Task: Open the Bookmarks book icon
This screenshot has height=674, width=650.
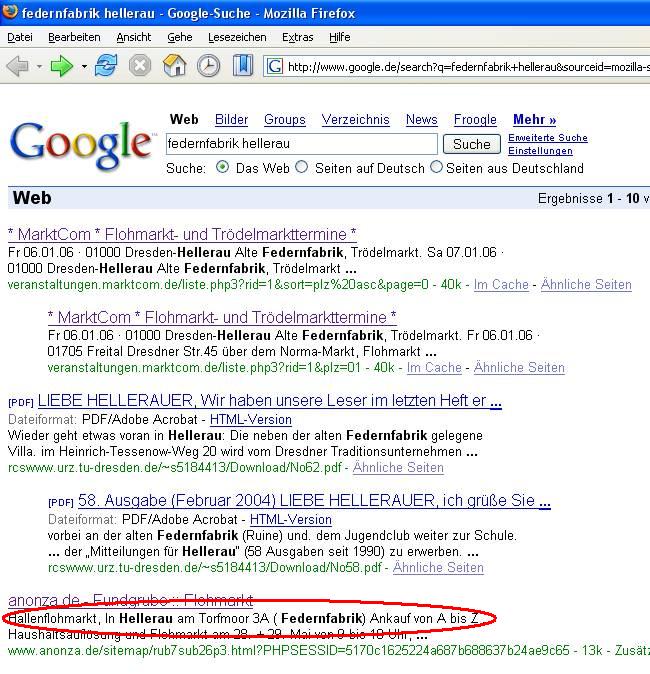Action: coord(242,66)
